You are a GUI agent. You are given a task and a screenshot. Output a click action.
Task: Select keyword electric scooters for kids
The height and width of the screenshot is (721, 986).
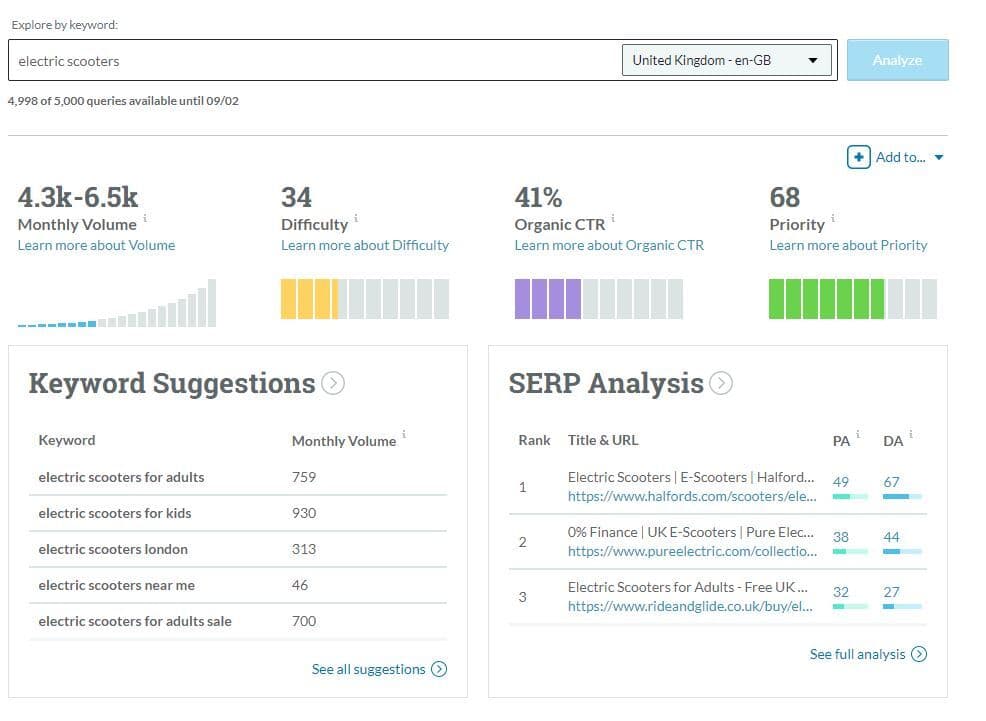(x=115, y=513)
